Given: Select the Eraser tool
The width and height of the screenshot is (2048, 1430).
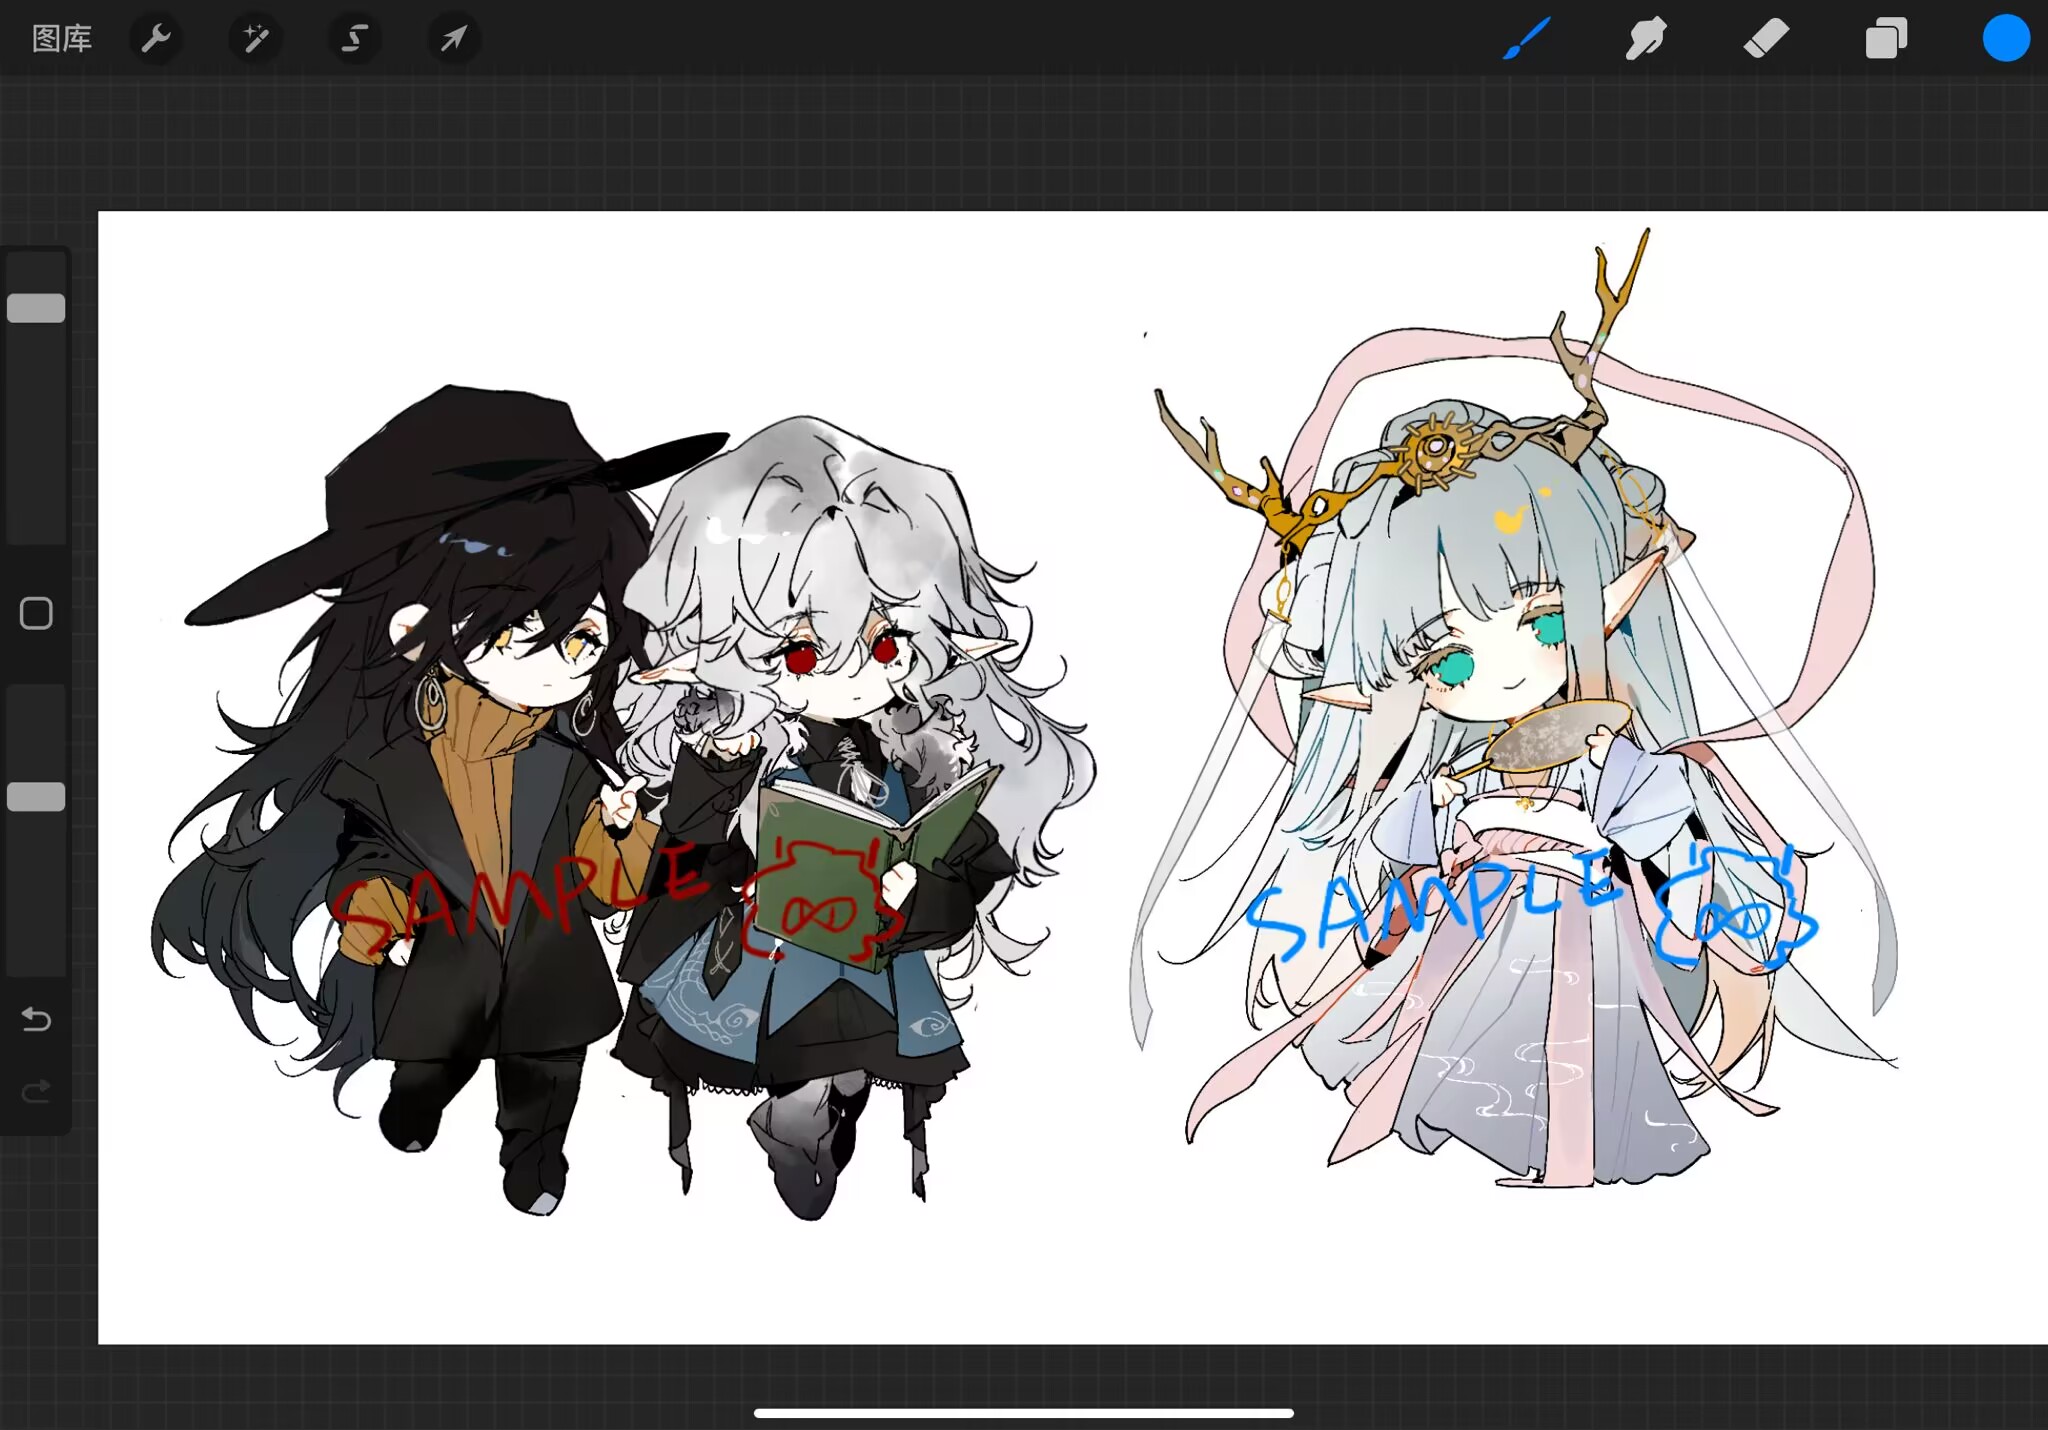Looking at the screenshot, I should (1766, 39).
